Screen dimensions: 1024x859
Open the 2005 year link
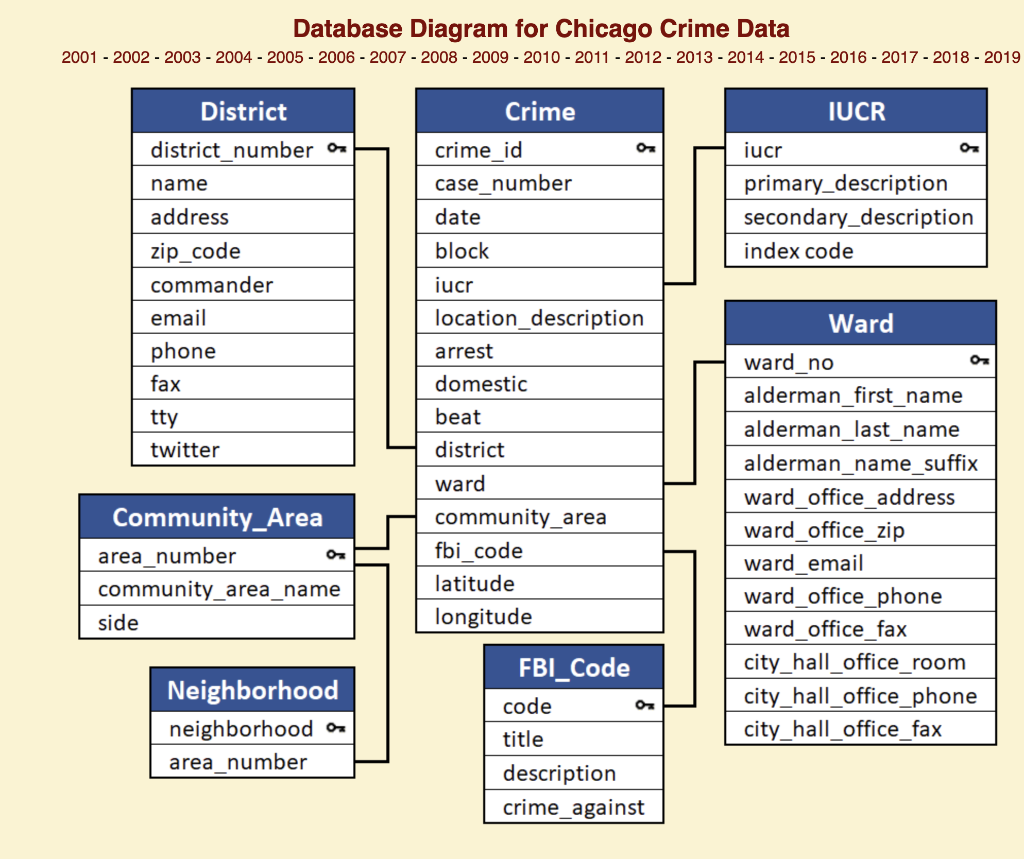pos(285,57)
